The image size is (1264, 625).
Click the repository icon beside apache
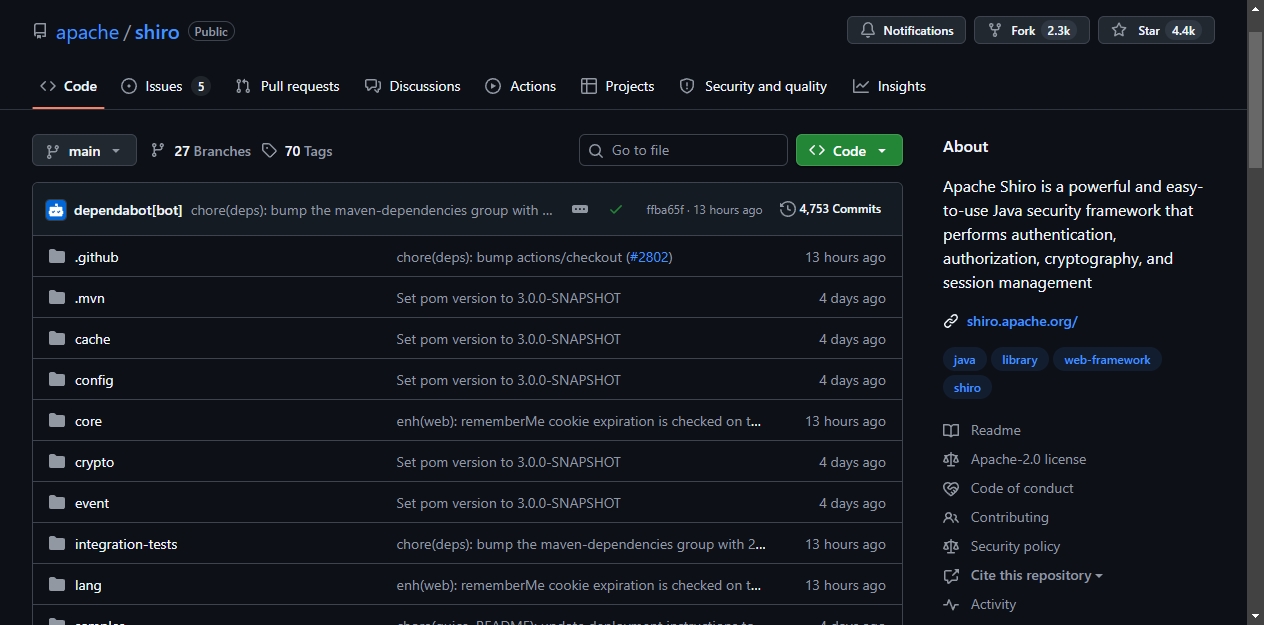(x=40, y=32)
